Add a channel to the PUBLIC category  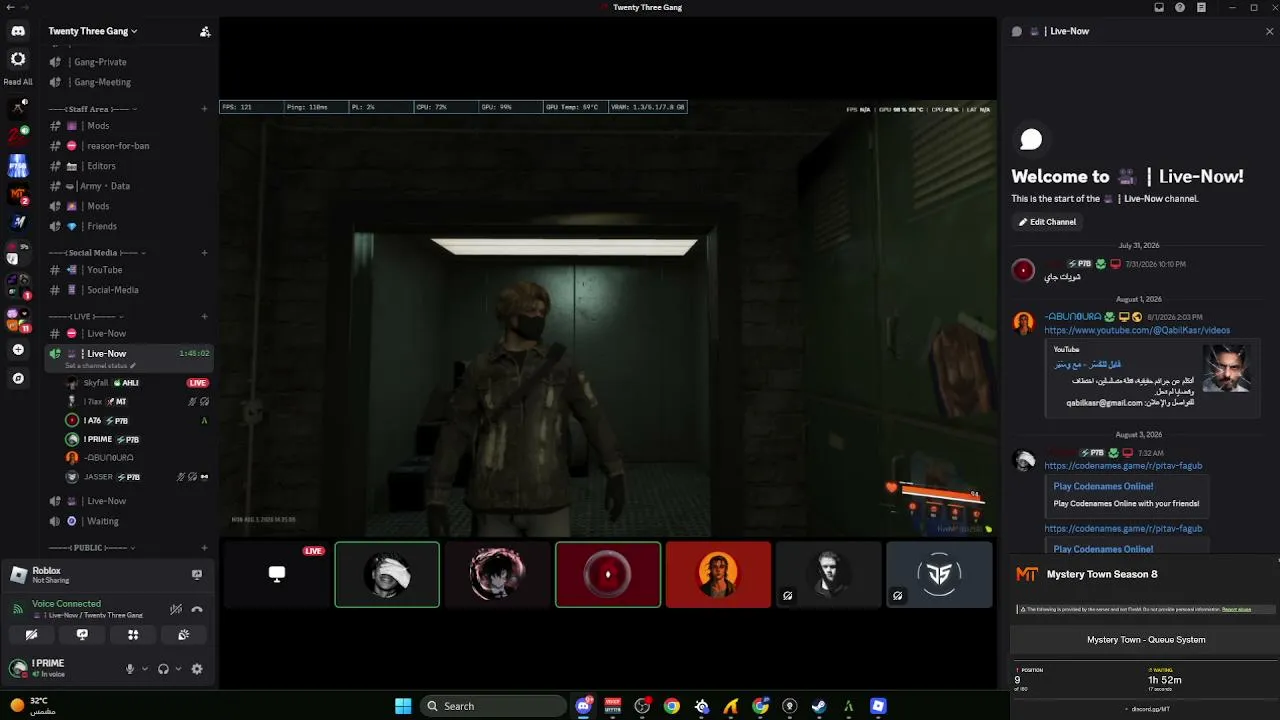(x=205, y=548)
